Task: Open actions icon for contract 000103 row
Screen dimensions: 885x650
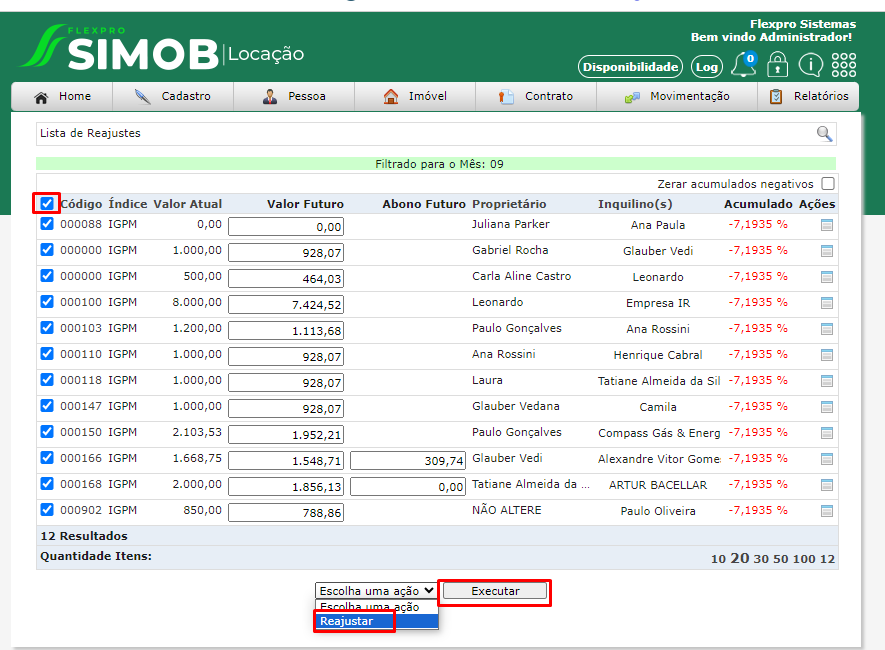Action: (x=827, y=329)
